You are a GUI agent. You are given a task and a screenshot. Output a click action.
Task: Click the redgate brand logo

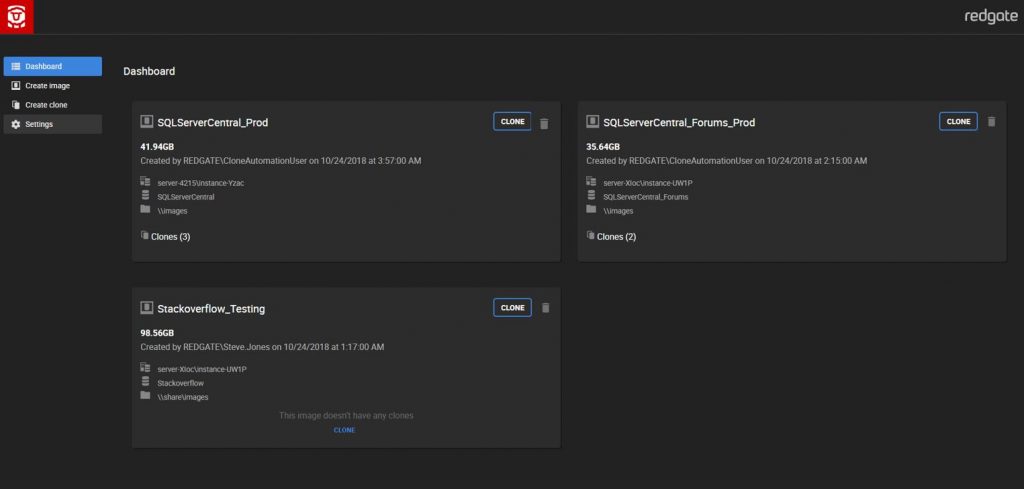[x=991, y=16]
